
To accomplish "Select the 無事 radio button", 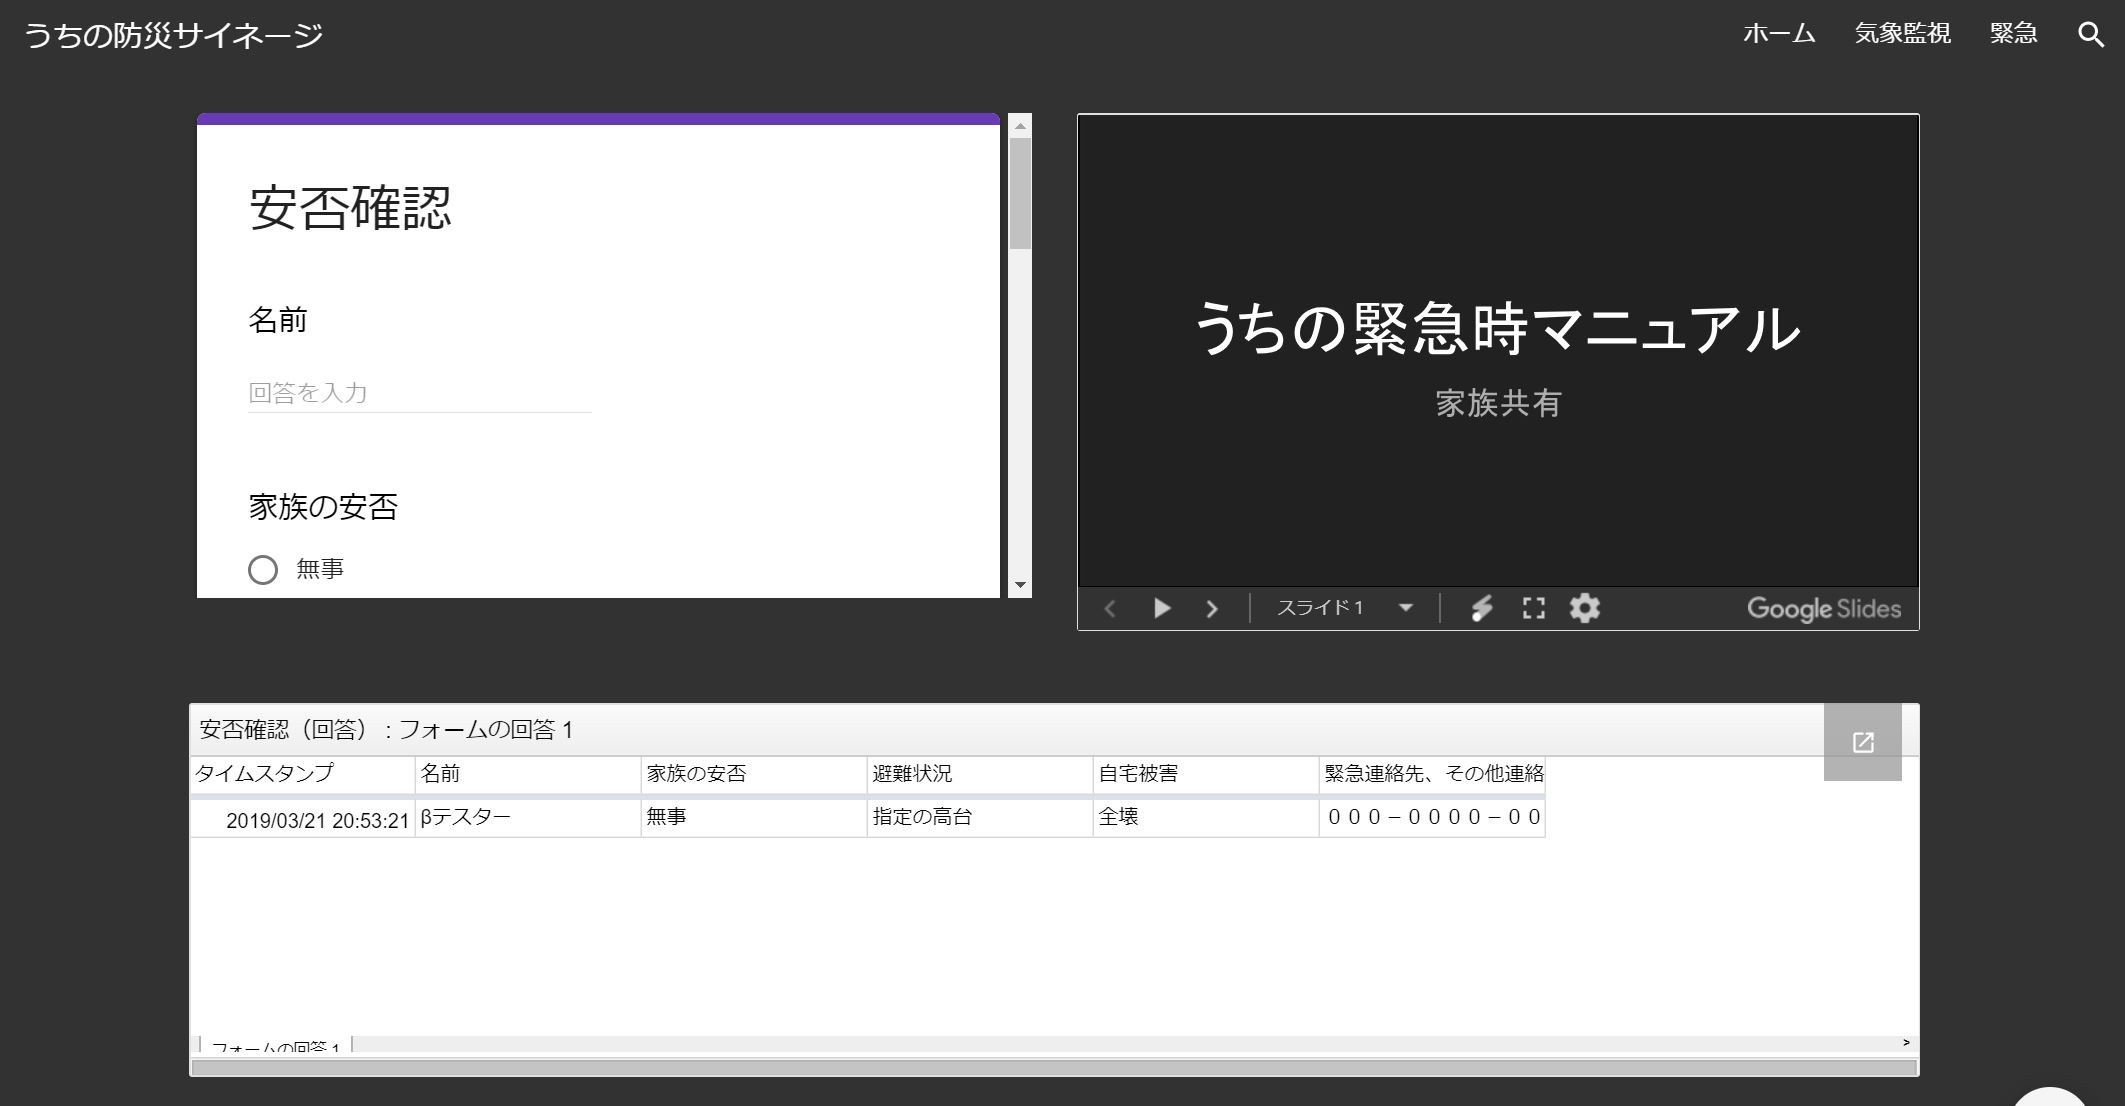I will [263, 570].
